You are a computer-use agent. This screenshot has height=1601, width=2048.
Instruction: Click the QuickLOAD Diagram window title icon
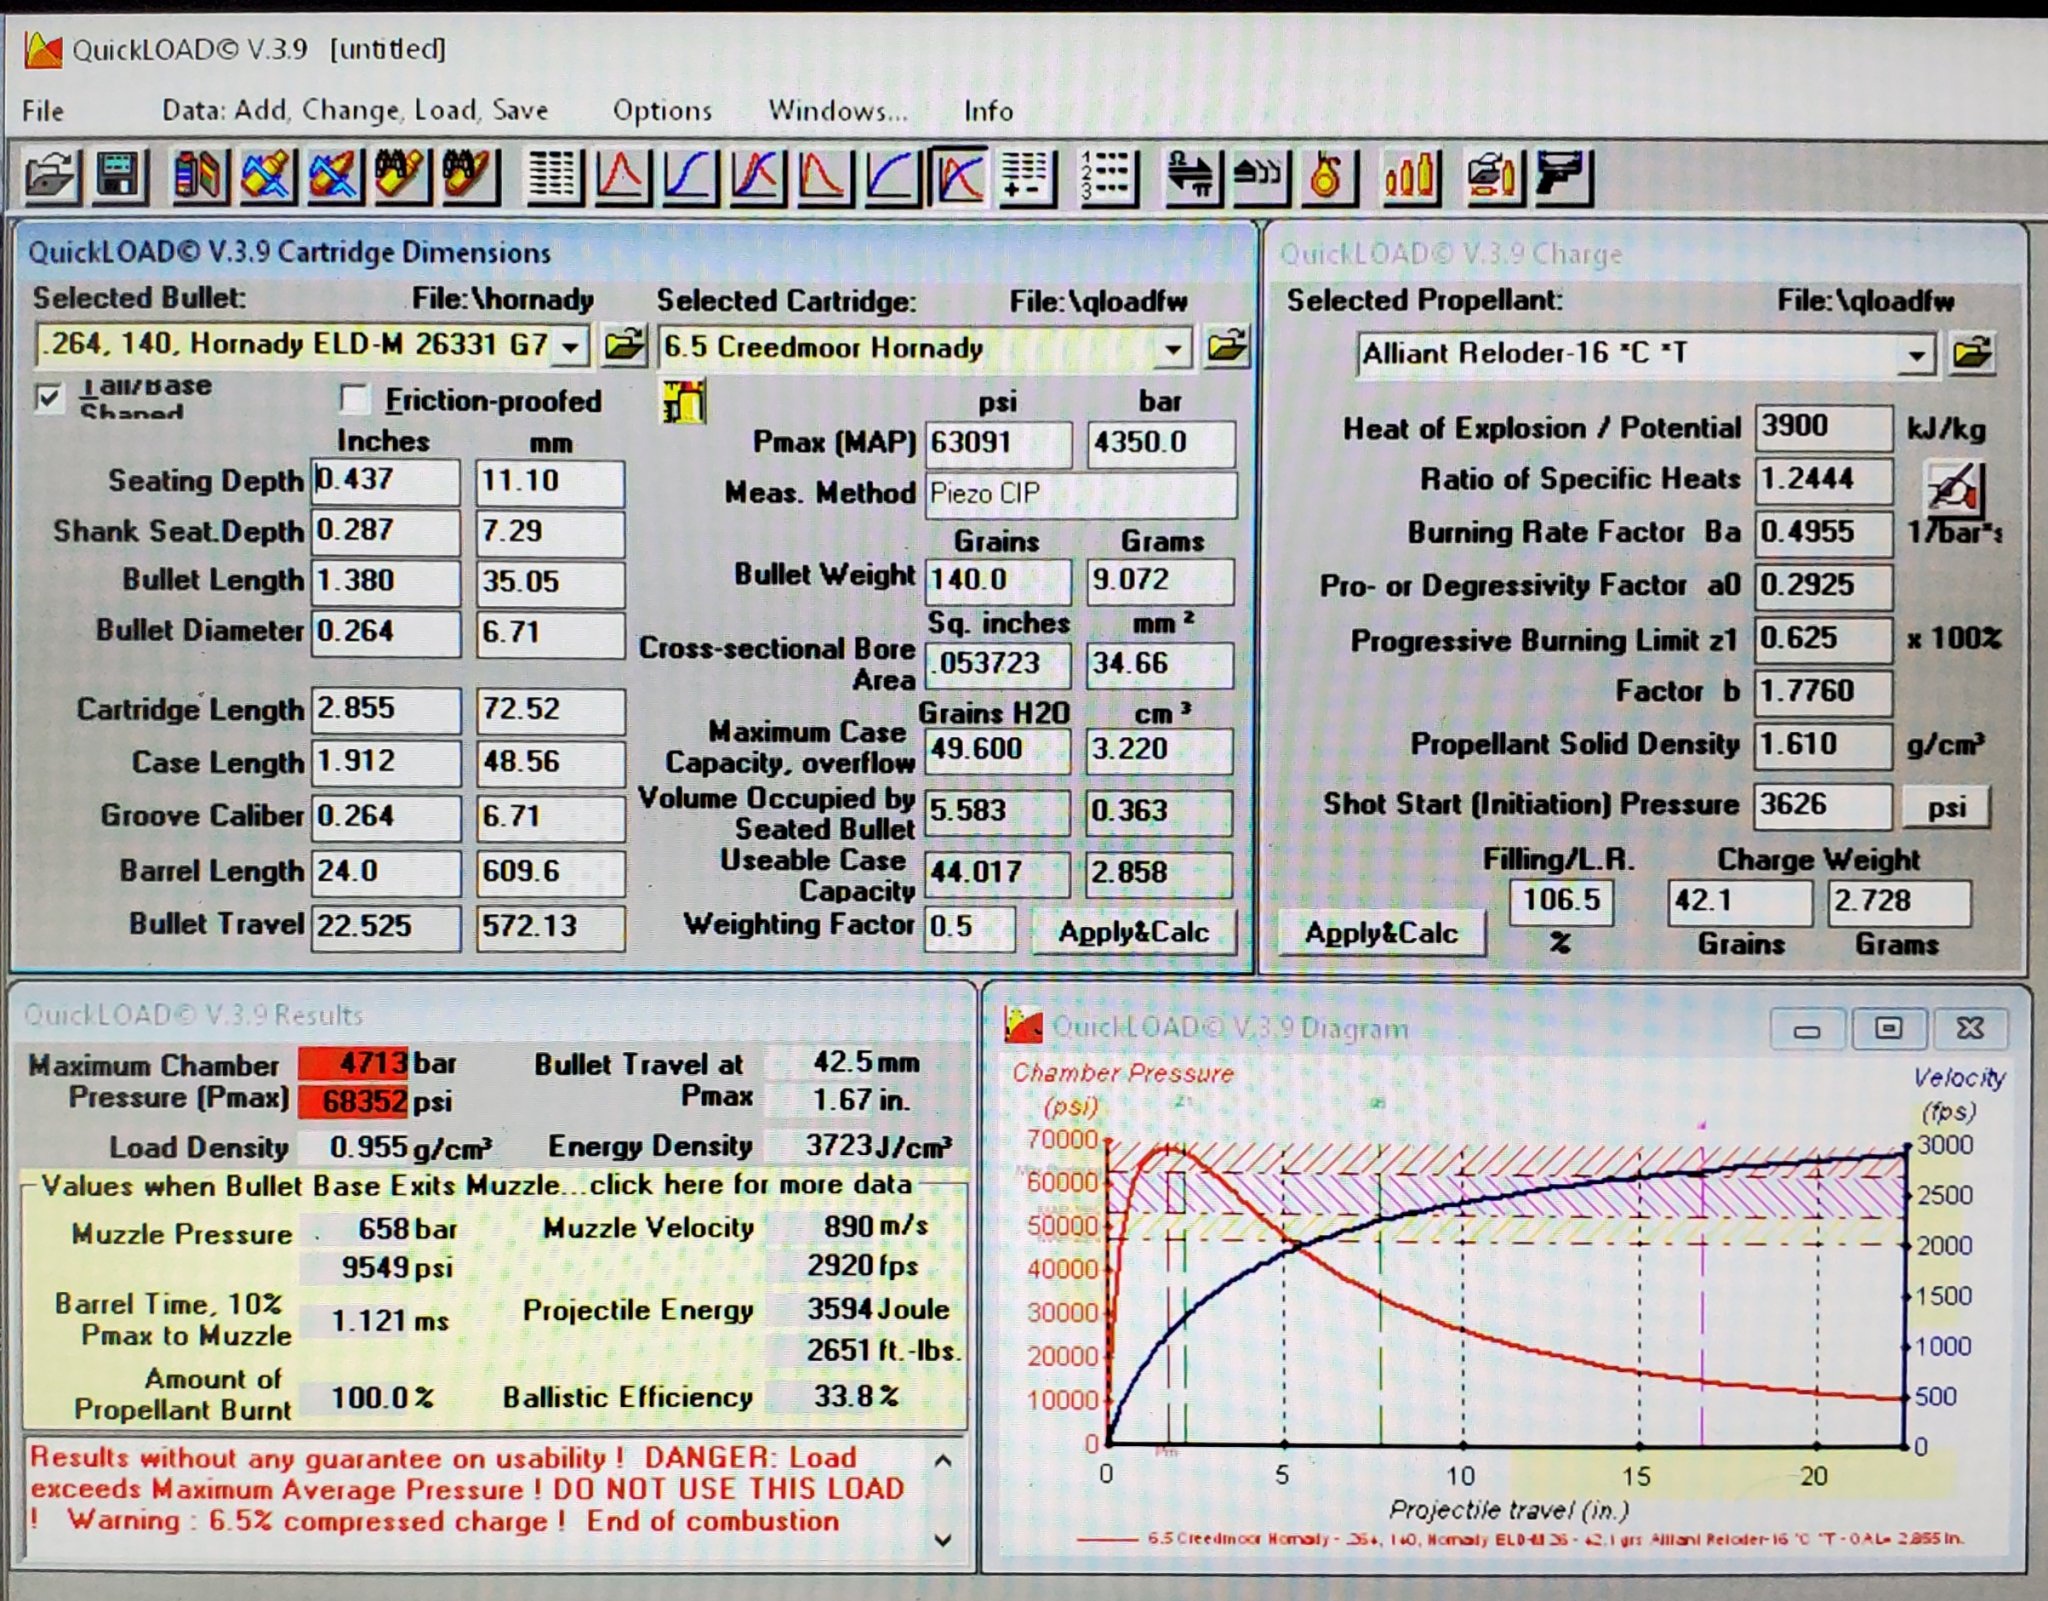[x=1024, y=1024]
